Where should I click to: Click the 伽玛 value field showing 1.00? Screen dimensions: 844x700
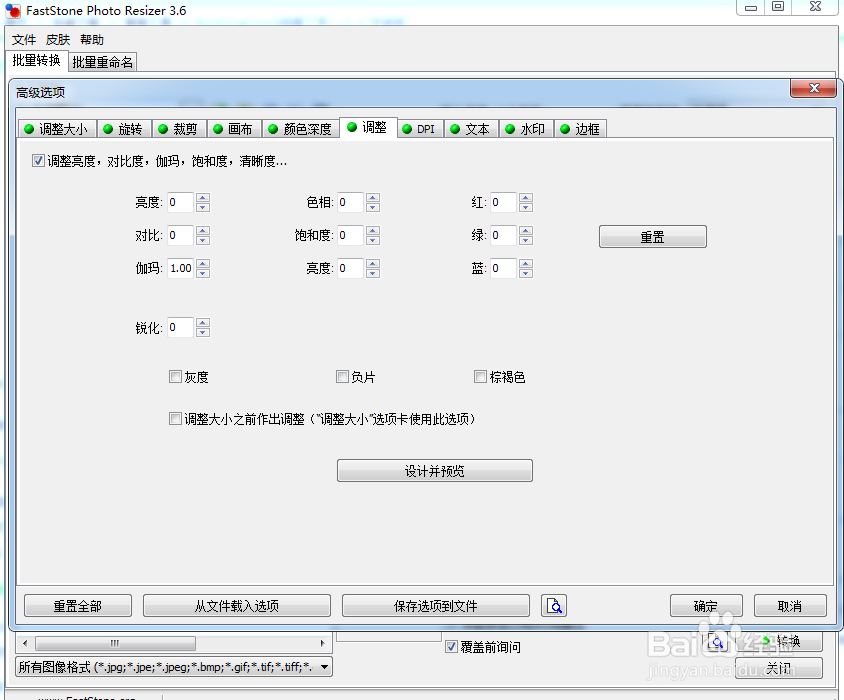click(x=181, y=268)
